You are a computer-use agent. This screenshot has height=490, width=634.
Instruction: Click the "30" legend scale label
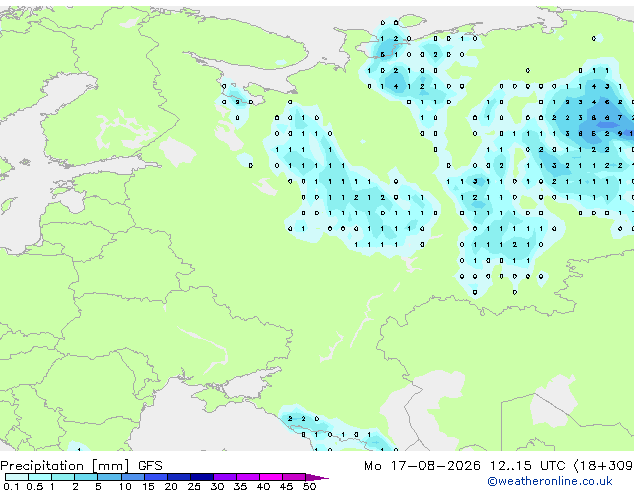(217, 486)
